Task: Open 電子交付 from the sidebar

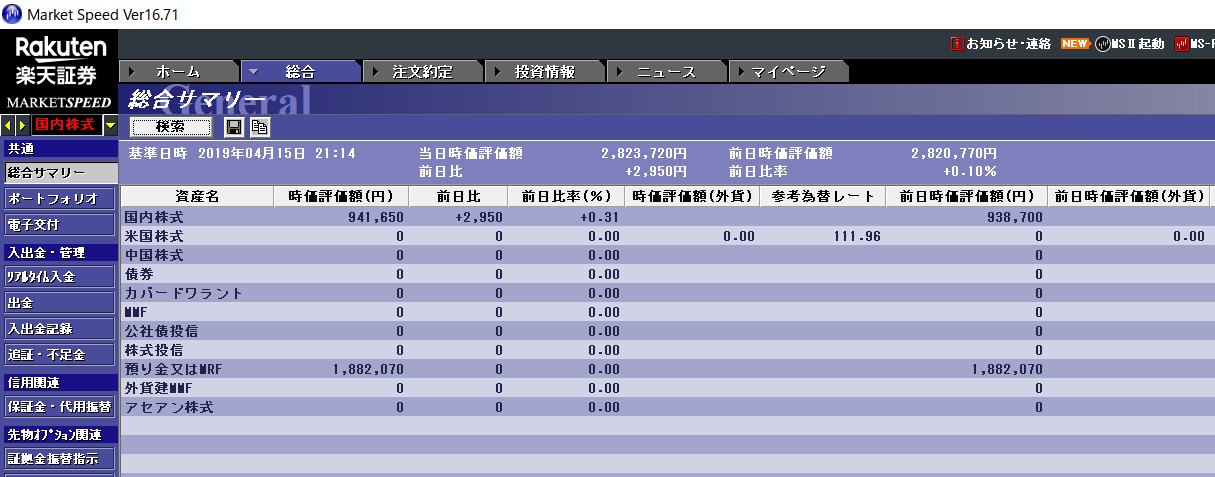Action: [59, 224]
